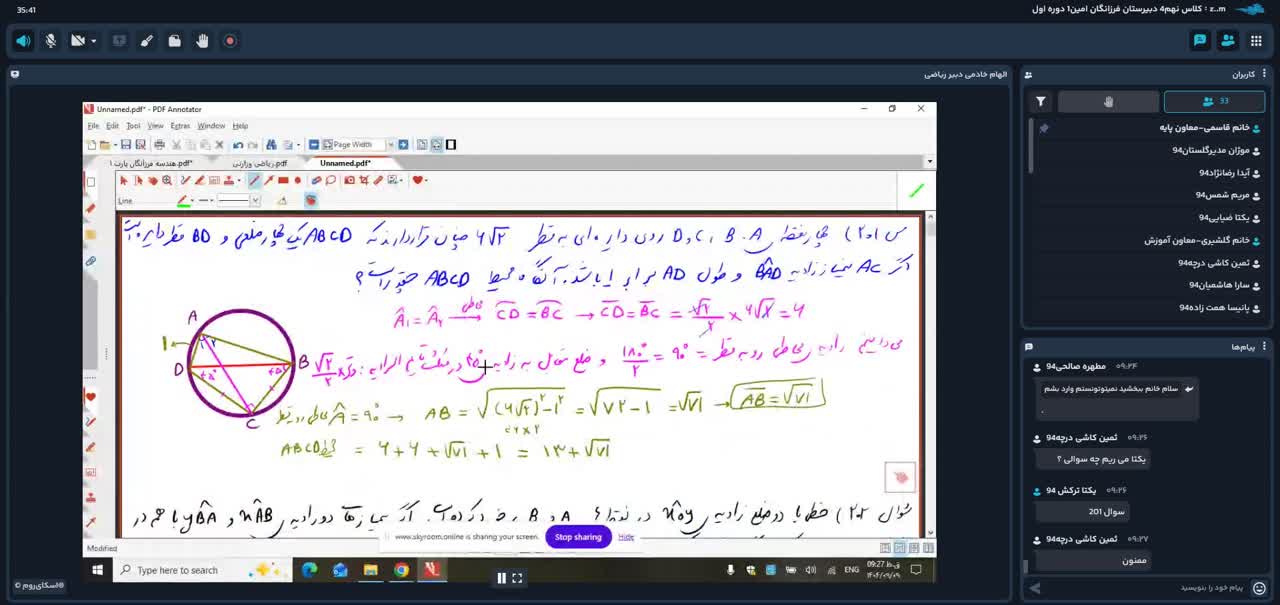Open the emoji picker in chat
Image resolution: width=1280 pixels, height=605 pixels.
pyautogui.click(x=1259, y=588)
